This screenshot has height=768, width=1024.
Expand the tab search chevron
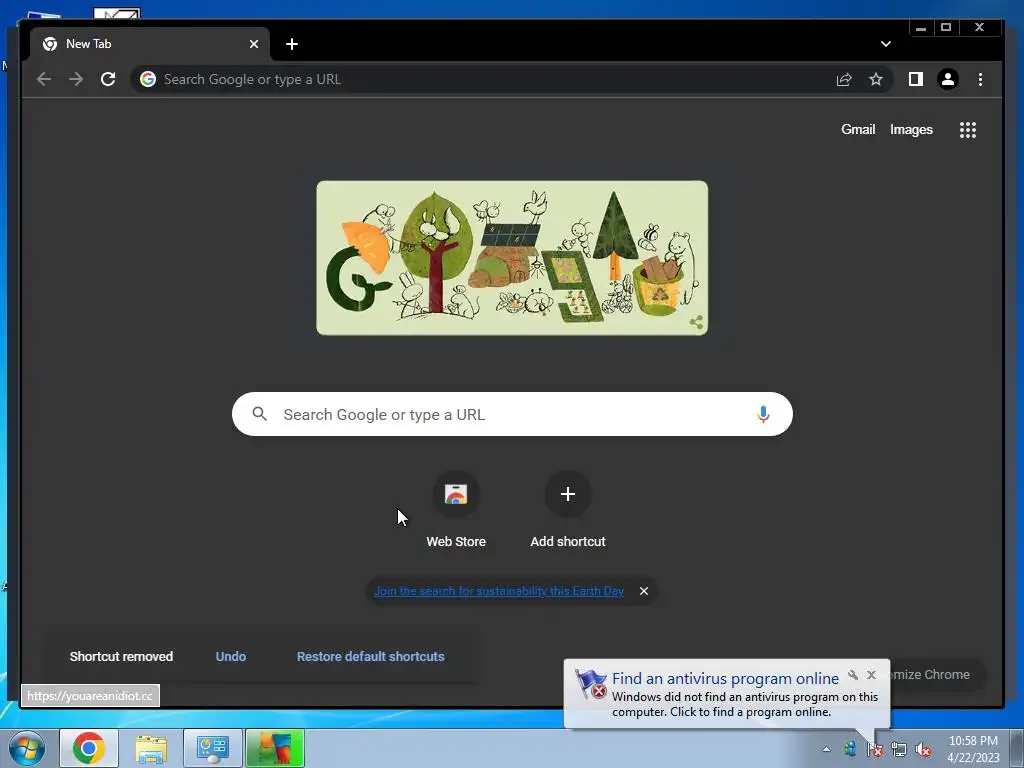click(886, 44)
